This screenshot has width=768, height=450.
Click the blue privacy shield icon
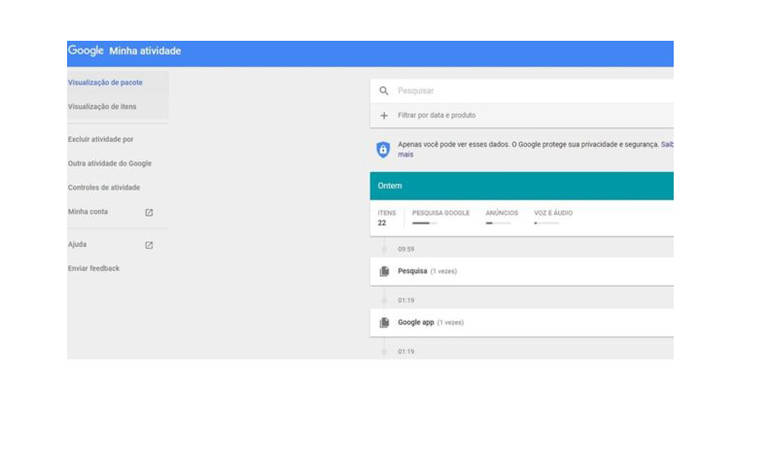[x=383, y=149]
